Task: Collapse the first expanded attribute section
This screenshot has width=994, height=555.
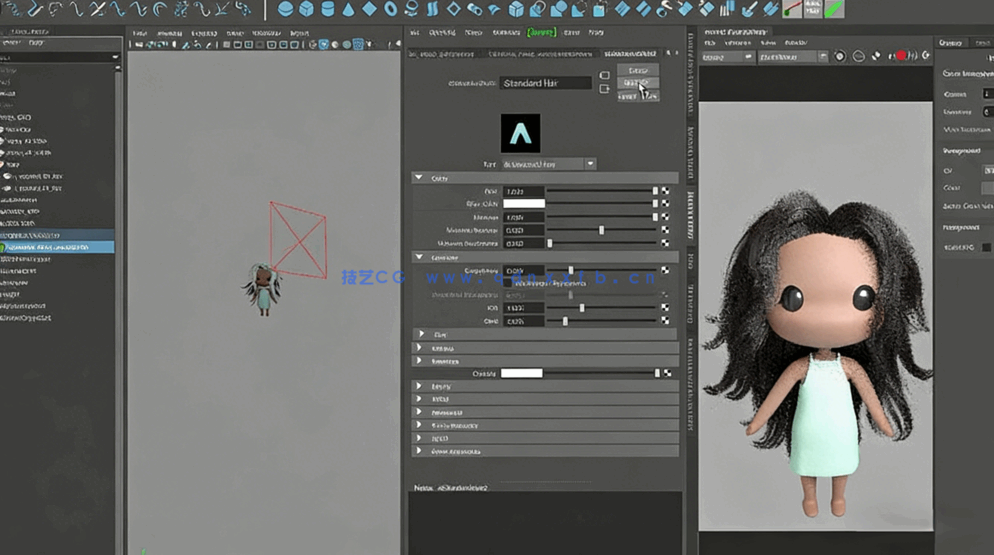Action: point(419,178)
